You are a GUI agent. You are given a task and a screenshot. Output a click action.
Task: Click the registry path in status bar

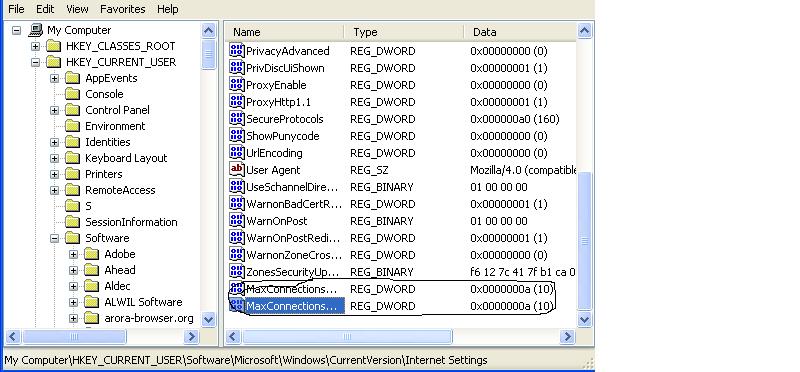[x=246, y=360]
